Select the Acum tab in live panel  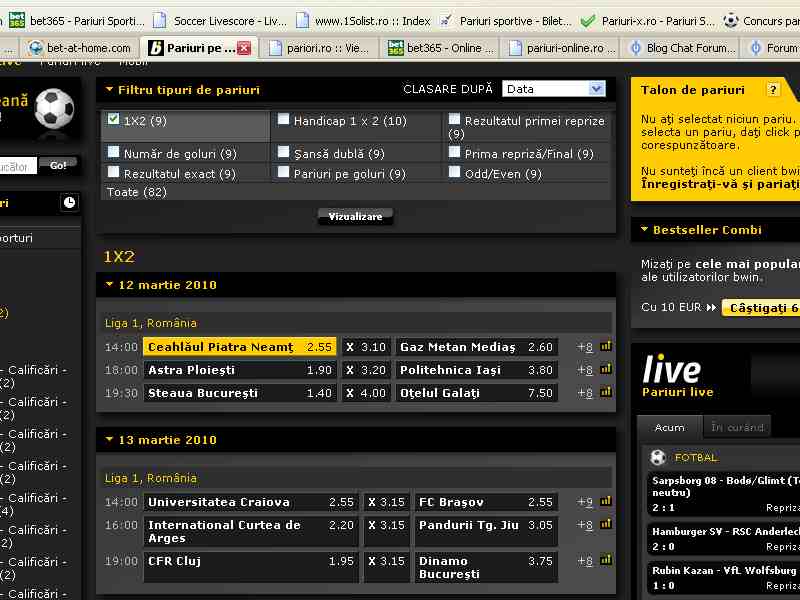click(x=669, y=427)
